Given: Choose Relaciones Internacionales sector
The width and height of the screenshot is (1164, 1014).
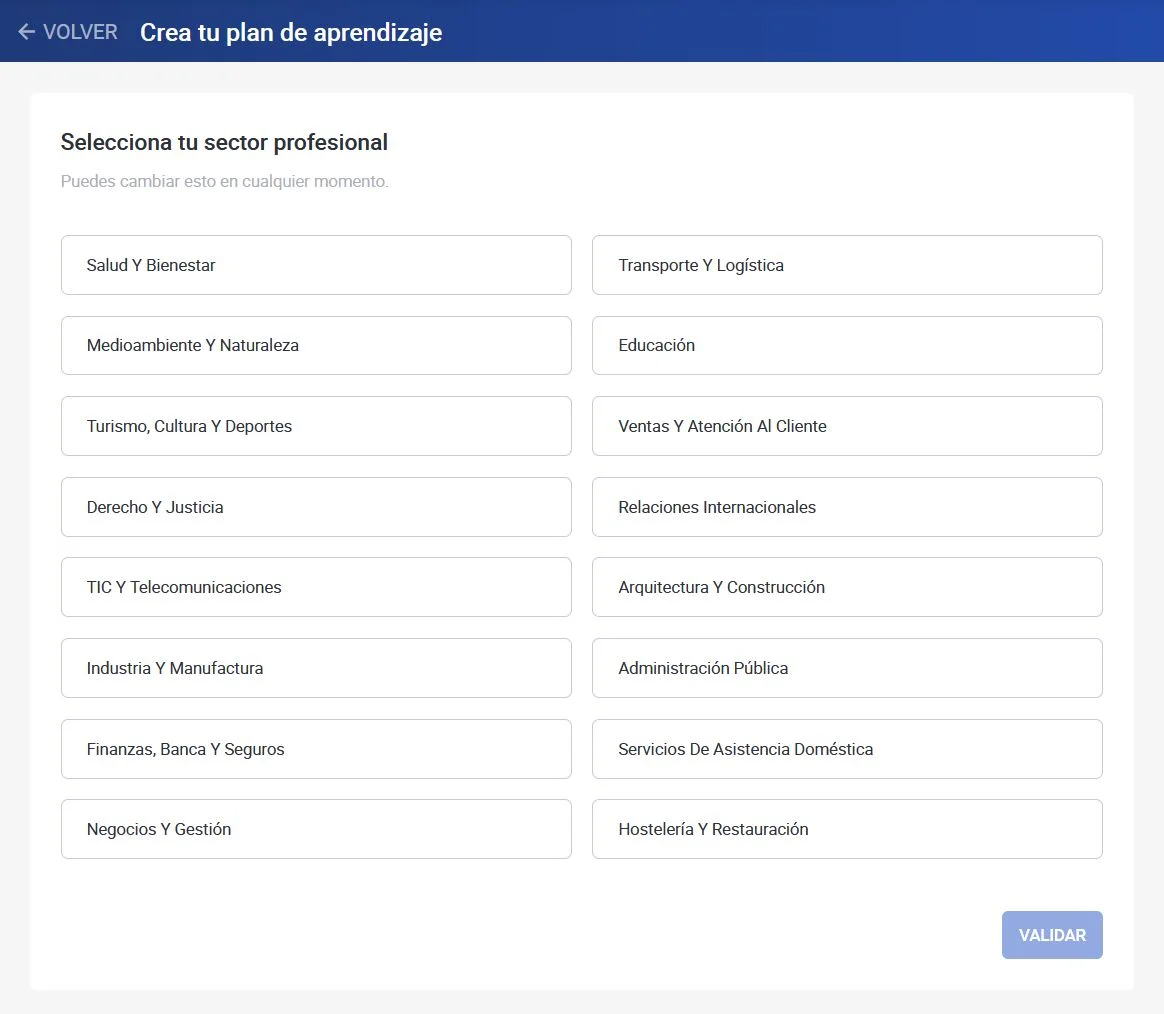Looking at the screenshot, I should [x=847, y=507].
